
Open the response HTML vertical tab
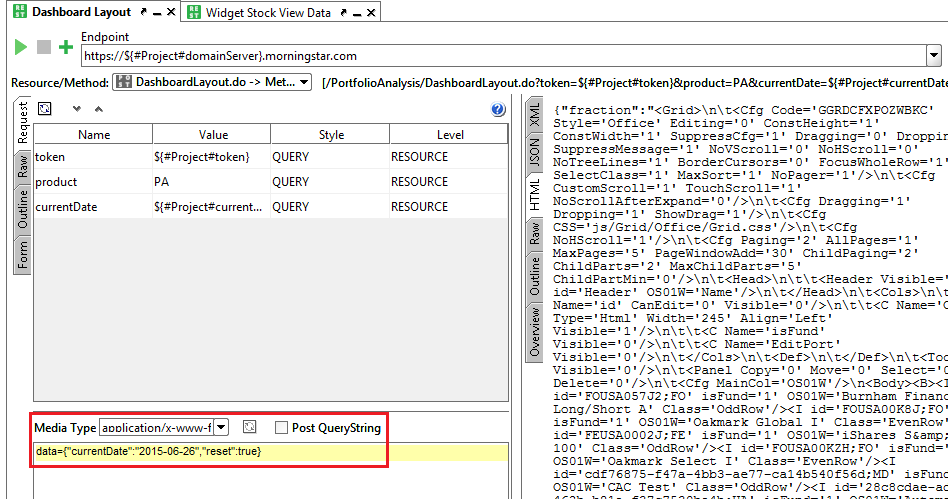point(534,194)
